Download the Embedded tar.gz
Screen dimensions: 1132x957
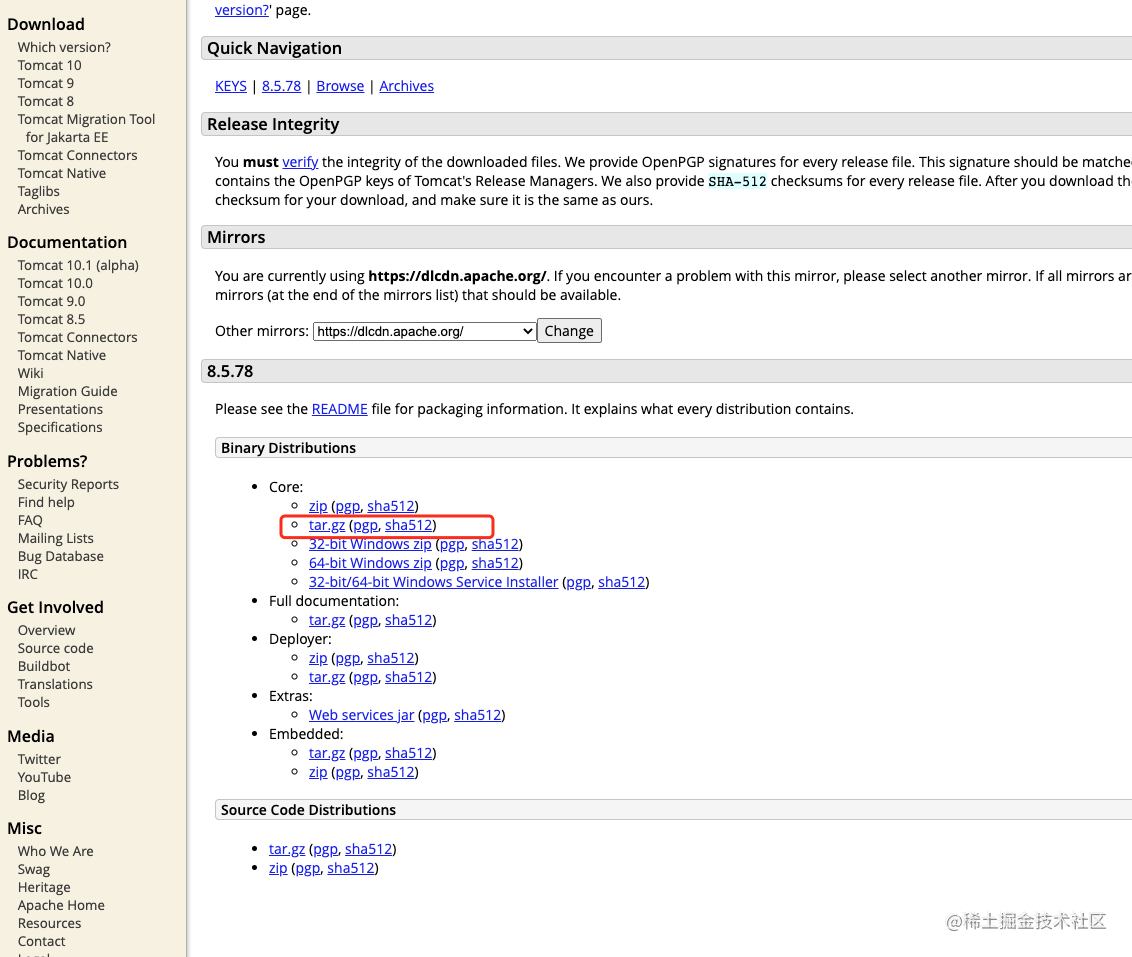coord(327,753)
